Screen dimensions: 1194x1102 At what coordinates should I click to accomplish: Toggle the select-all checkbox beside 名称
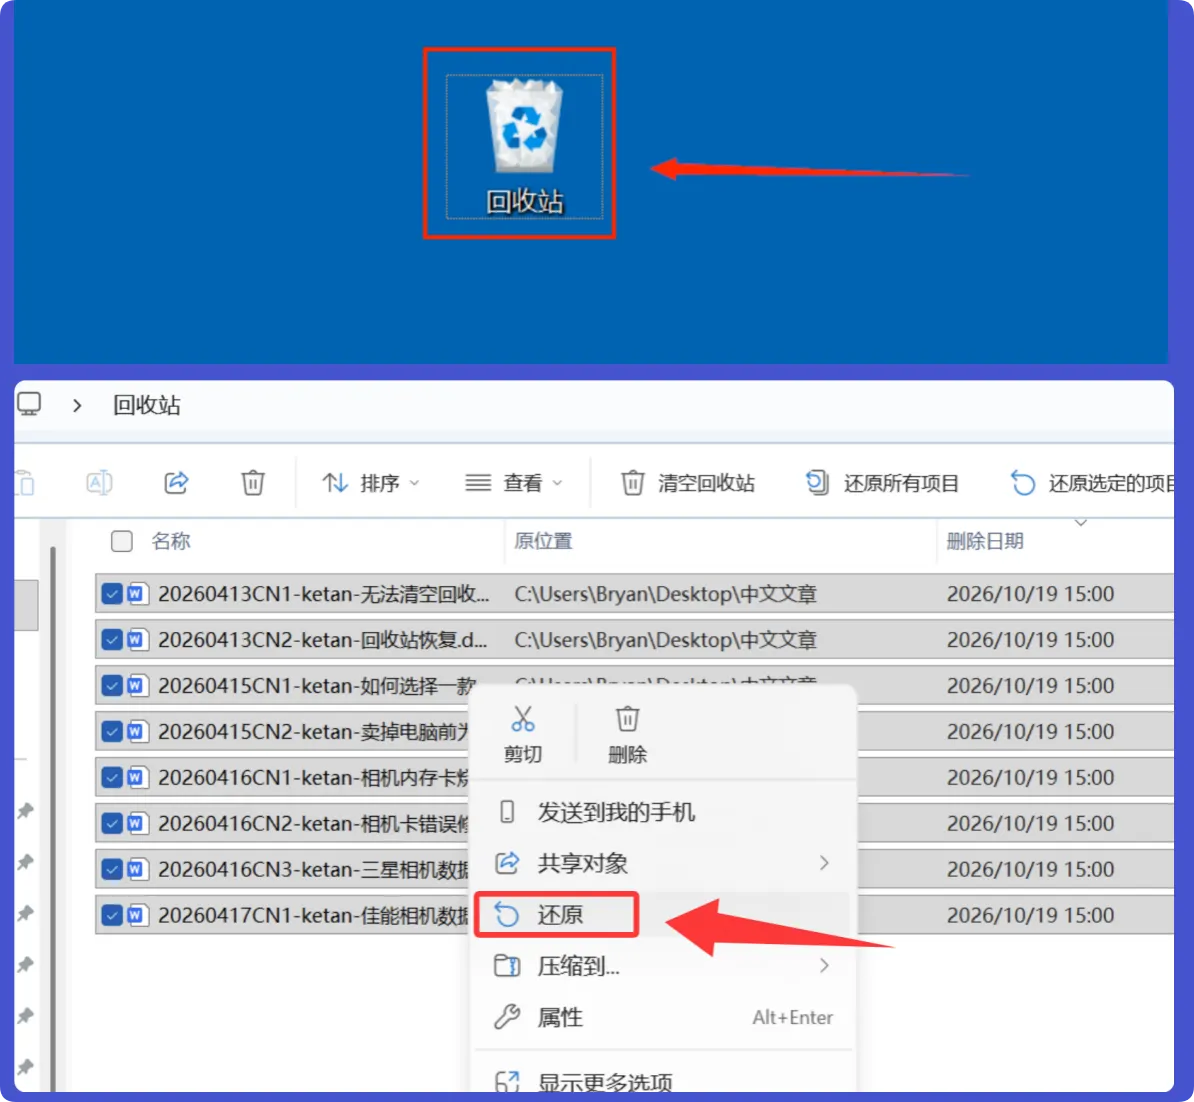coord(122,541)
